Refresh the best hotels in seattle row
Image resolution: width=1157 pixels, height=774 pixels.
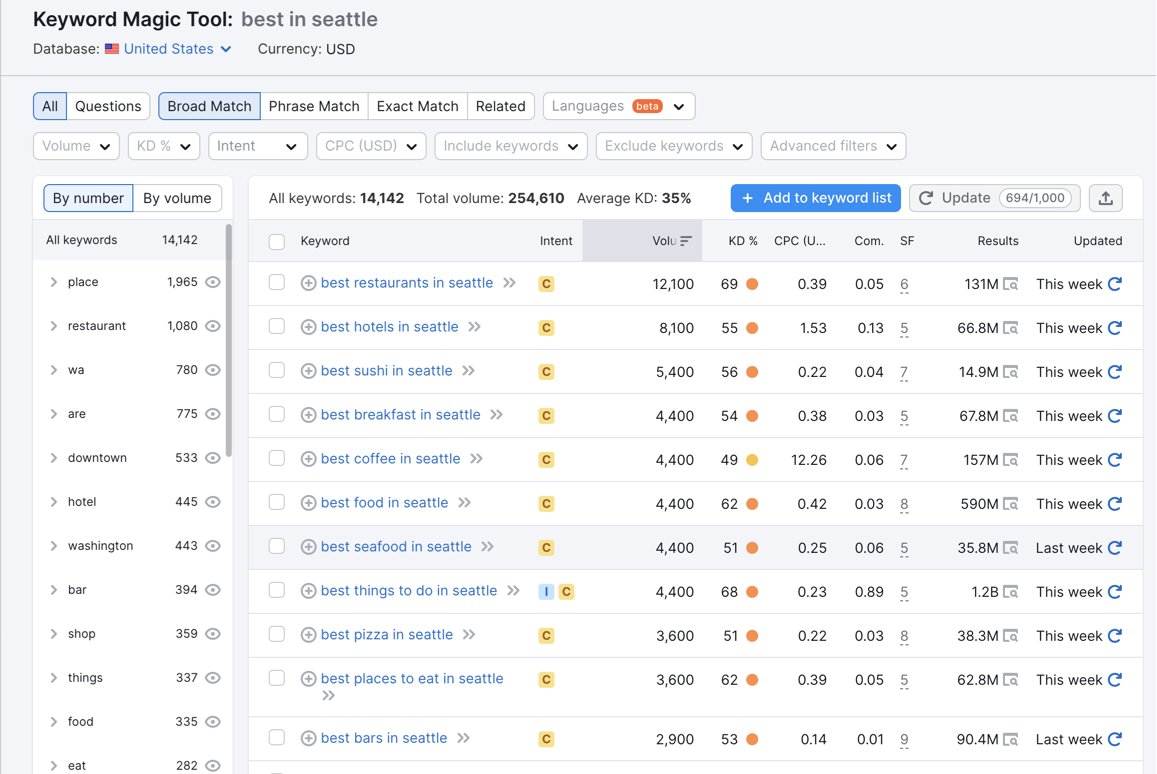(1115, 328)
